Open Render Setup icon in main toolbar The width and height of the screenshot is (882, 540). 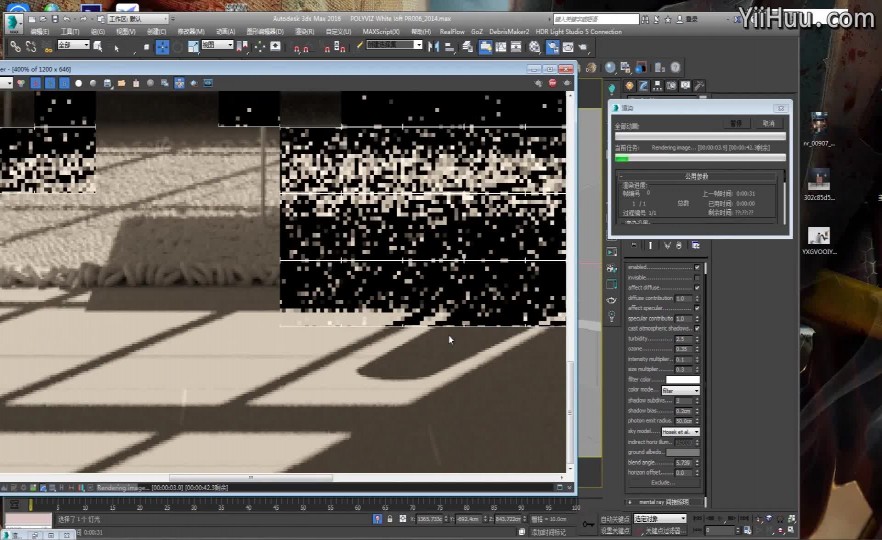pyautogui.click(x=552, y=47)
